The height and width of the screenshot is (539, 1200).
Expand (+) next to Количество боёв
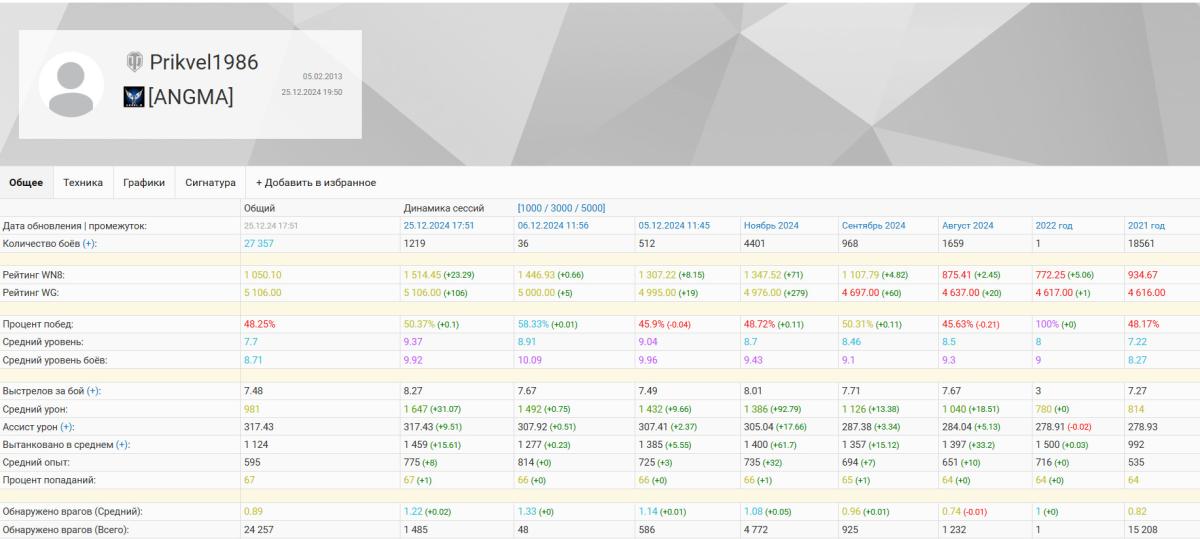[89, 244]
